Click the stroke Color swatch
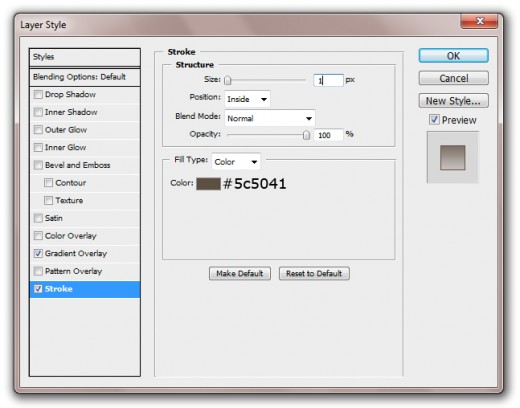Viewport: 520px width, 408px height. (208, 184)
